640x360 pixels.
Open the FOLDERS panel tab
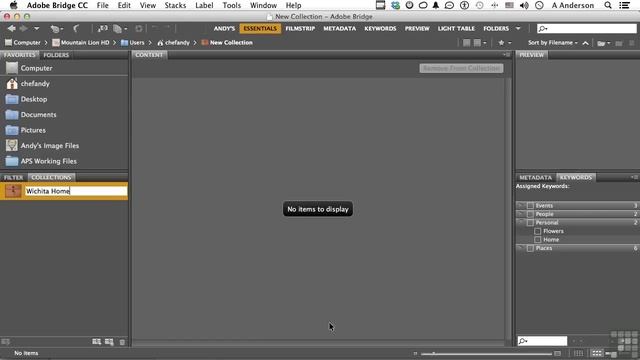pos(56,55)
